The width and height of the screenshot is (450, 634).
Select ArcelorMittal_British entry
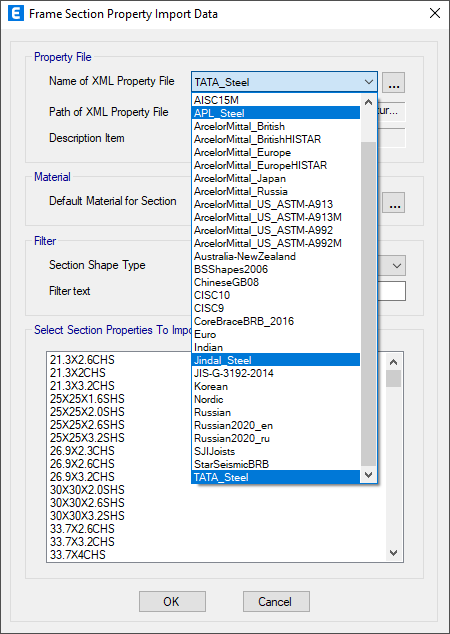(276, 126)
